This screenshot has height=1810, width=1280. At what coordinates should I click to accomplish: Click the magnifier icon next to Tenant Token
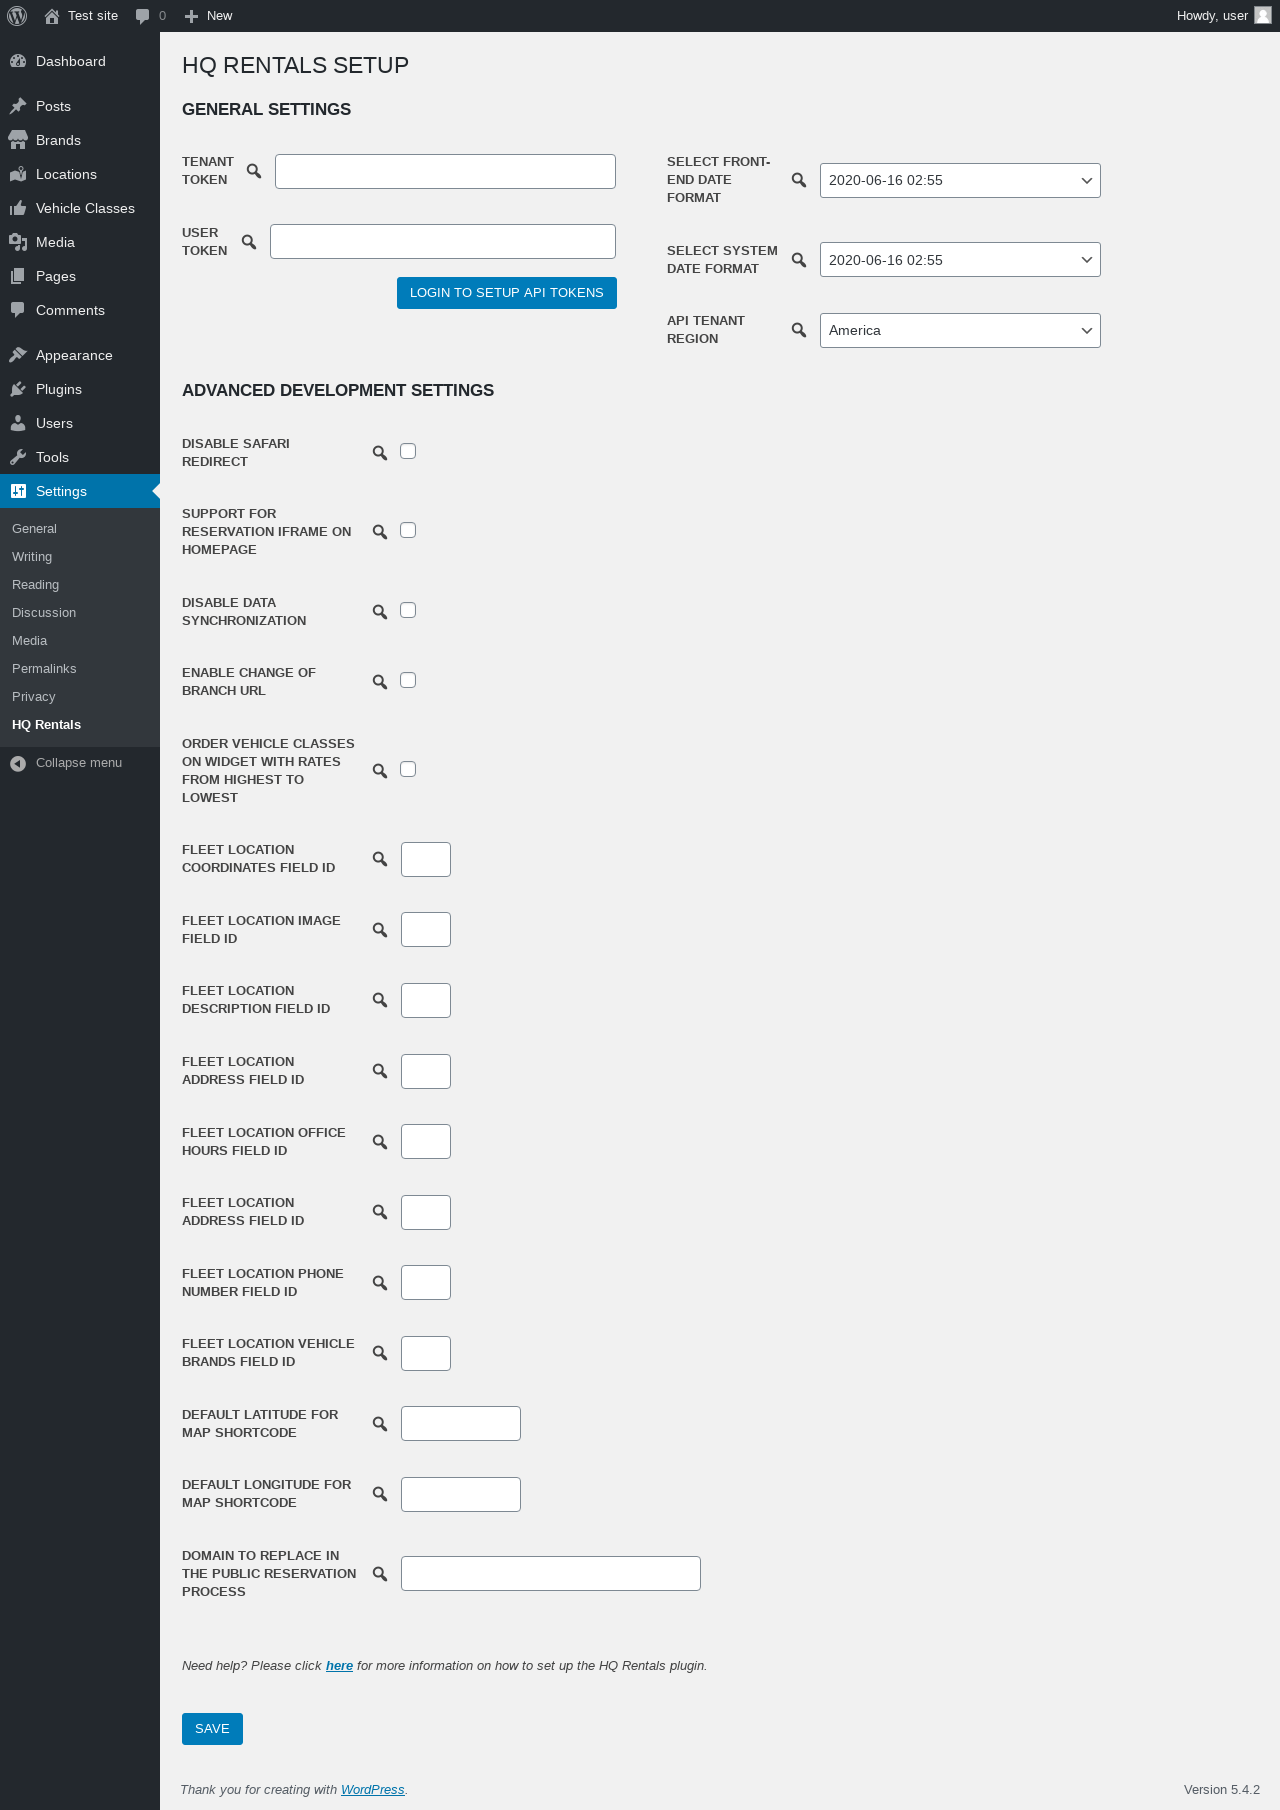point(254,171)
